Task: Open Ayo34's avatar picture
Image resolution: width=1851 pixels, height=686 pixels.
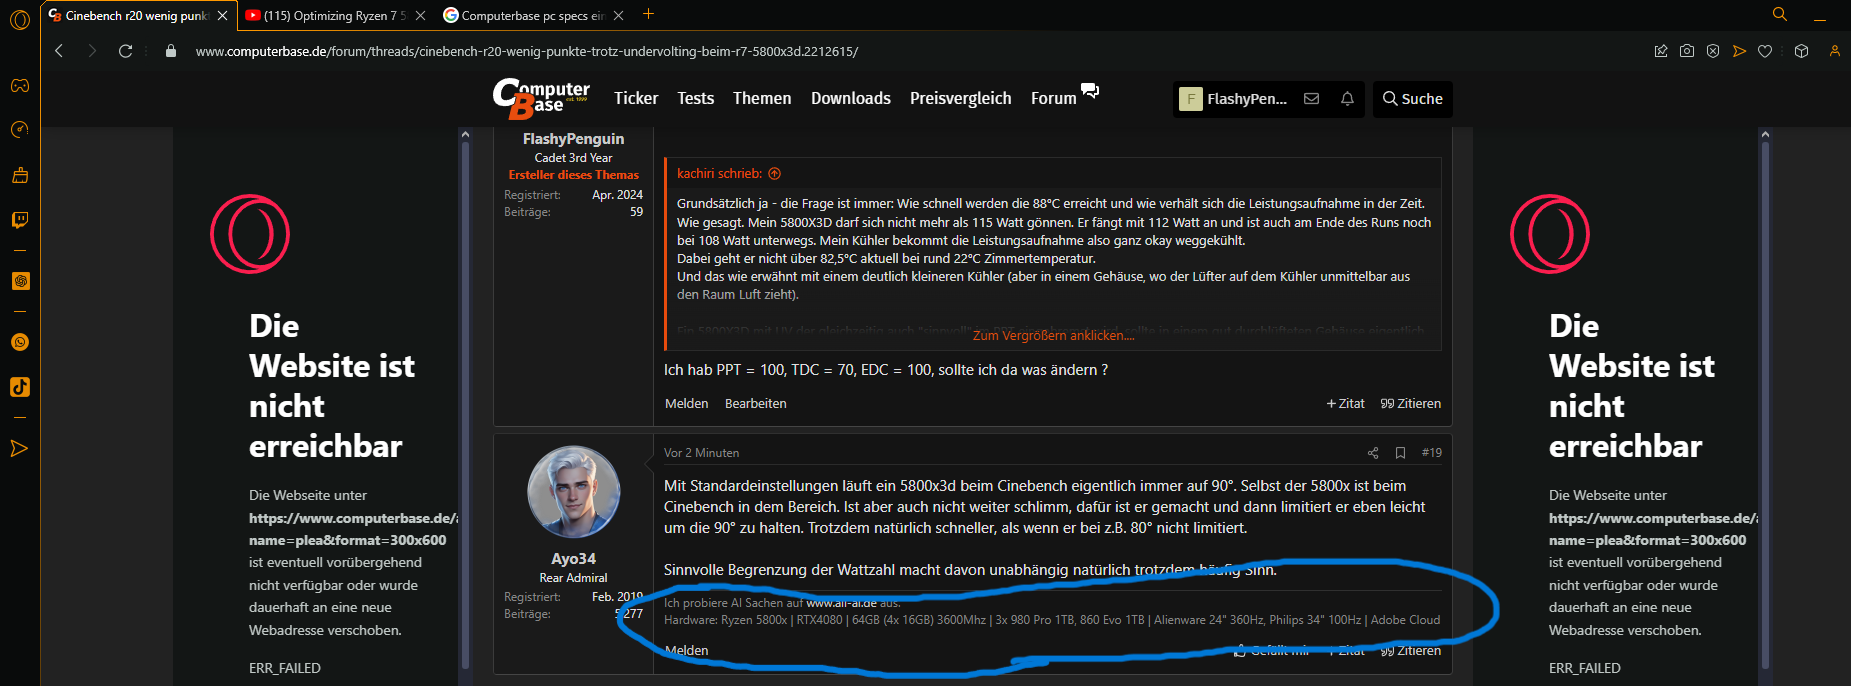Action: click(574, 492)
